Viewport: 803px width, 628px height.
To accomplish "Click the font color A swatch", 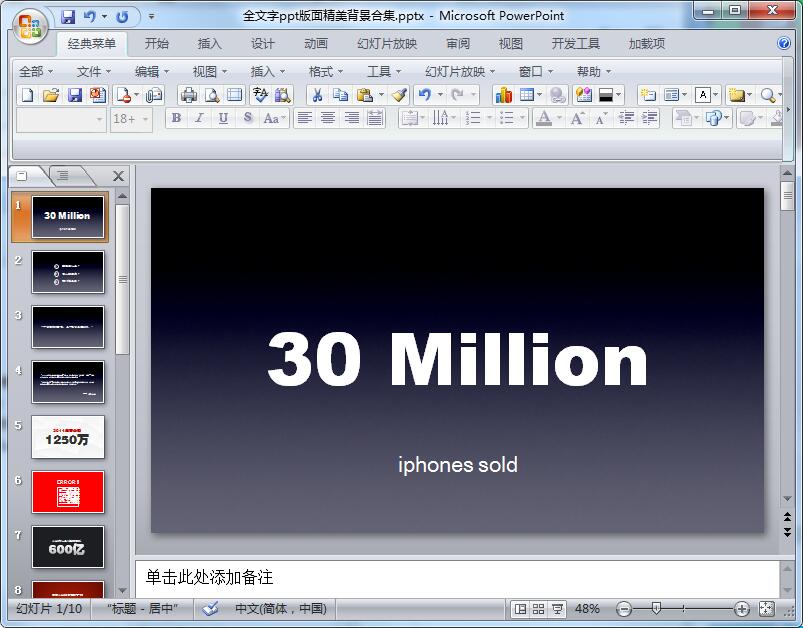I will point(544,119).
